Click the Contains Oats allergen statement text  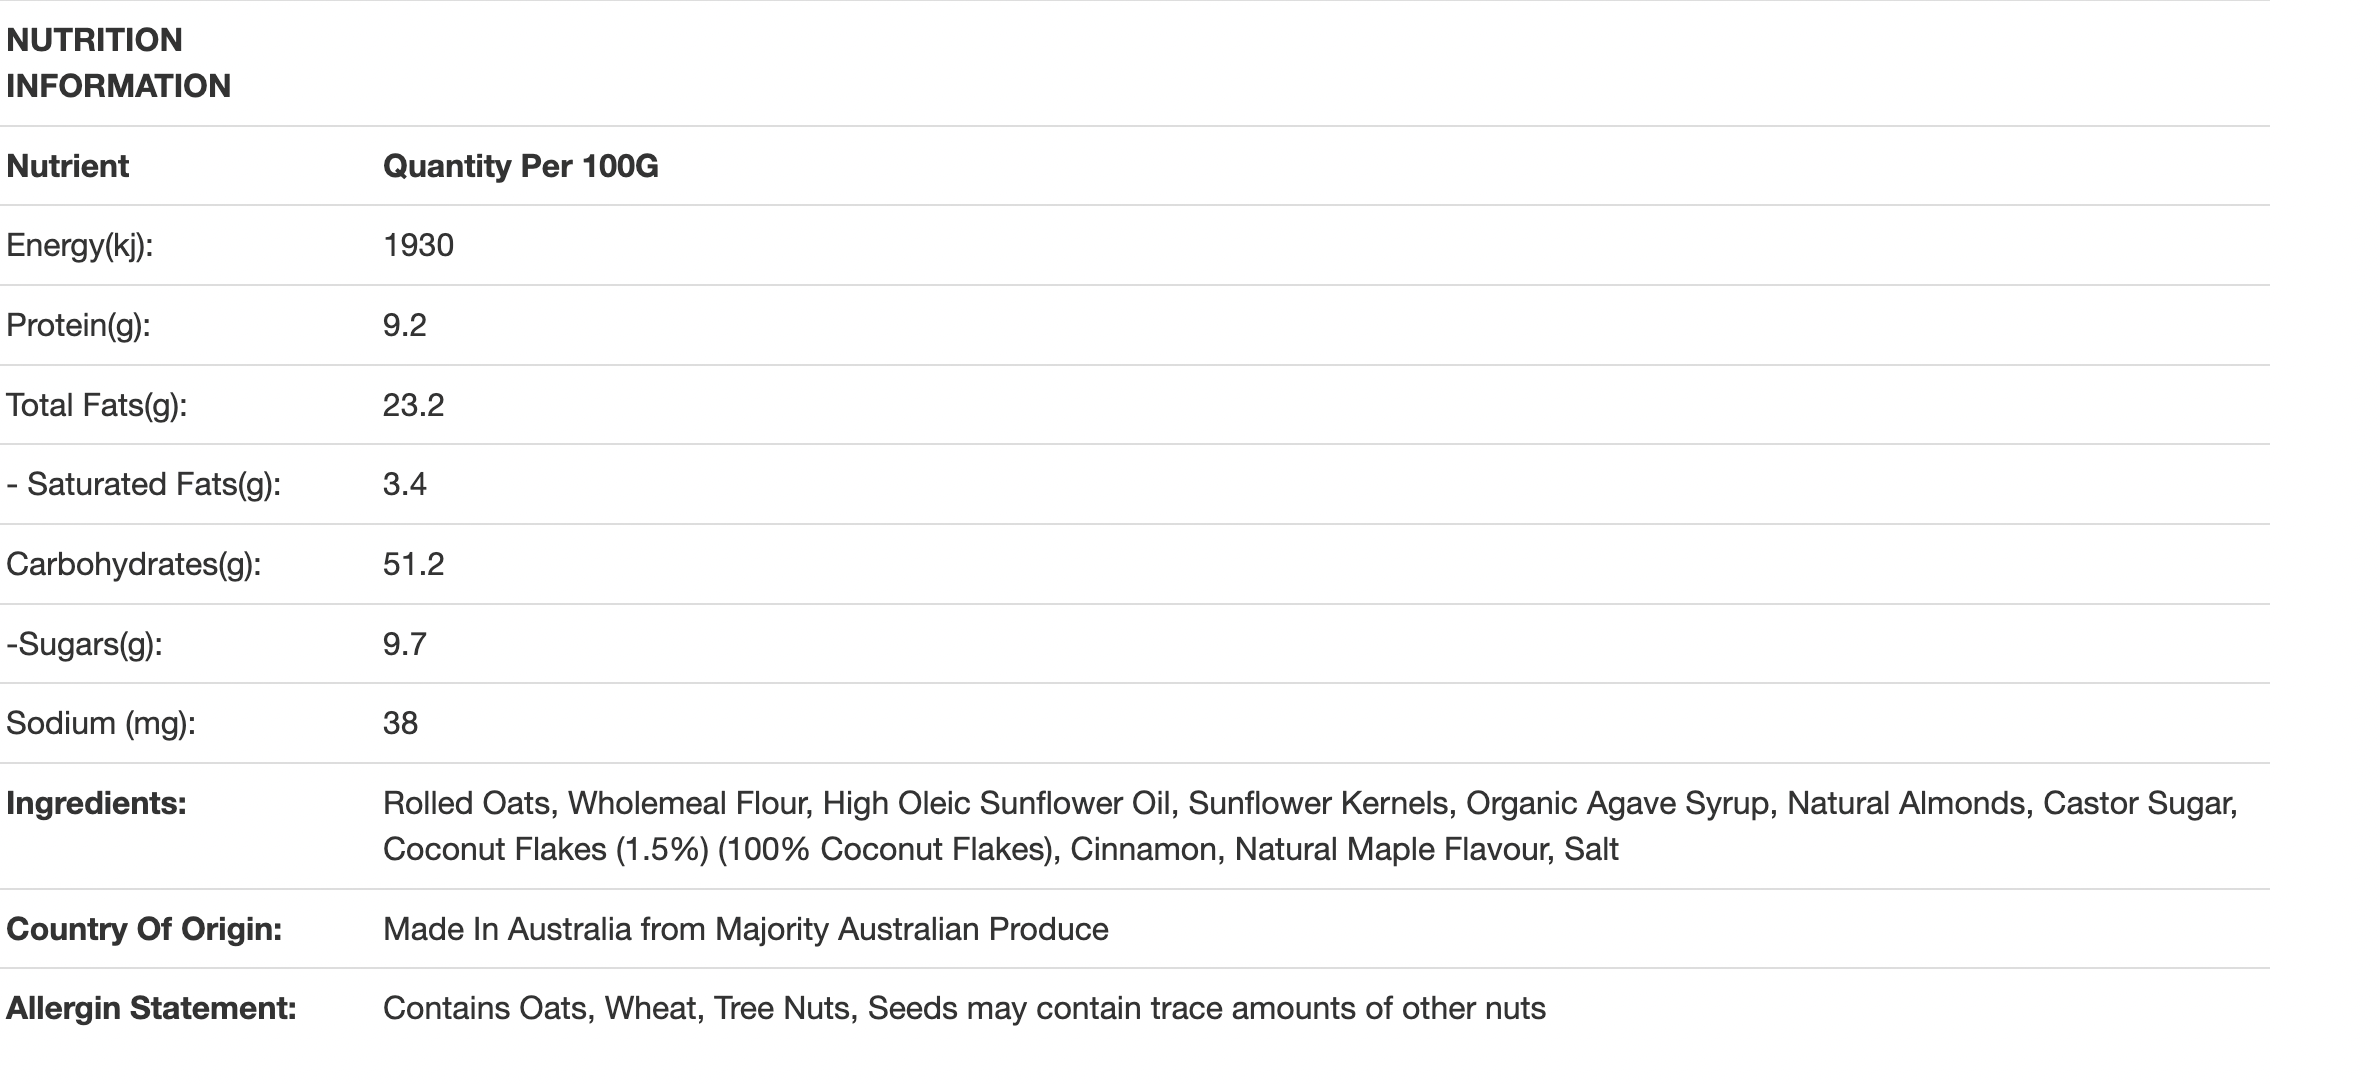tap(964, 1008)
